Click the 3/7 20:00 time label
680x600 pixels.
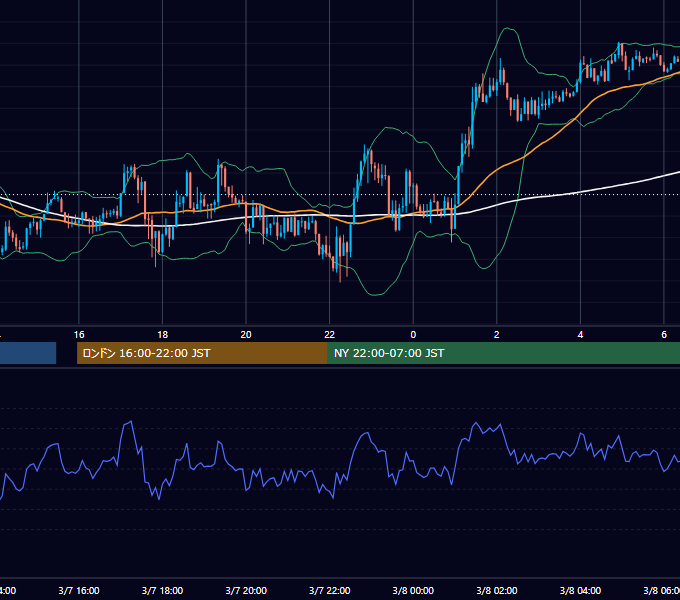pos(246,590)
